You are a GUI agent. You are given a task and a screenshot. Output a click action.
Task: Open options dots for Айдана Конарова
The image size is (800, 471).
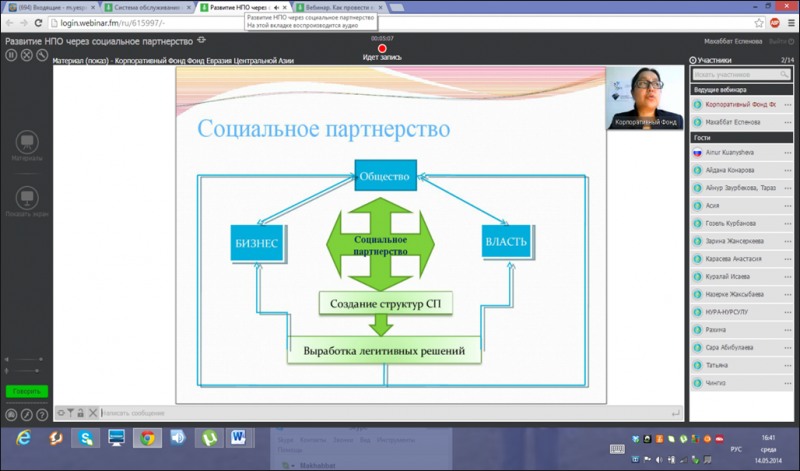[x=788, y=170]
